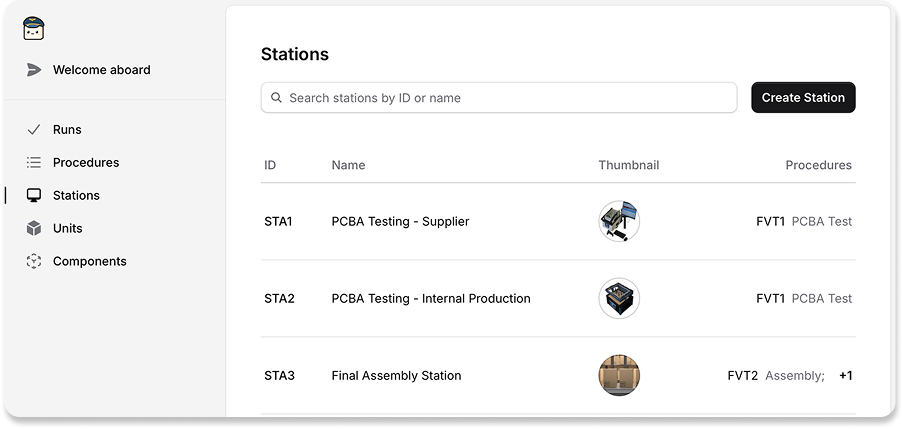Go to Runs in the sidebar

coord(67,130)
